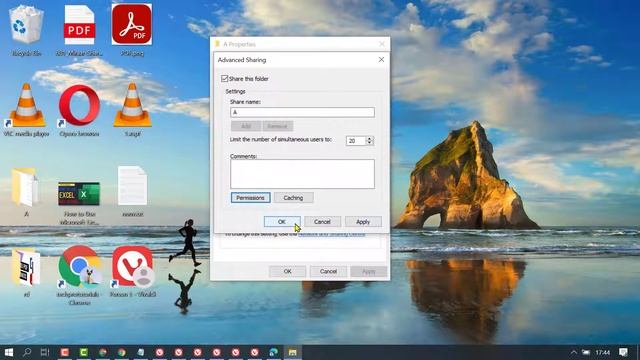Decrease simultaneous users with the down arrow
The image size is (640, 360).
tap(369, 143)
